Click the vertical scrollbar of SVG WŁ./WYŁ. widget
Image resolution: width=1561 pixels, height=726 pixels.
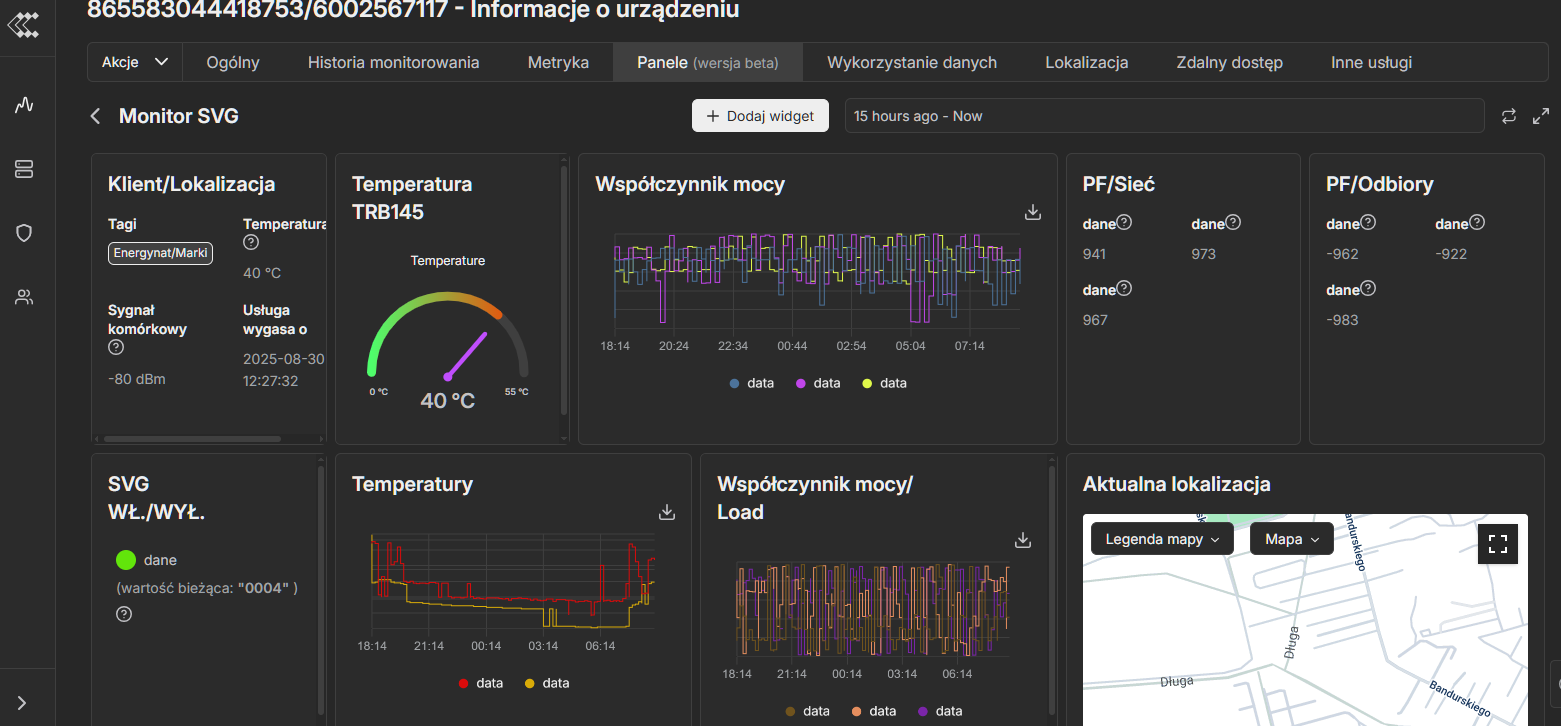click(x=320, y=590)
